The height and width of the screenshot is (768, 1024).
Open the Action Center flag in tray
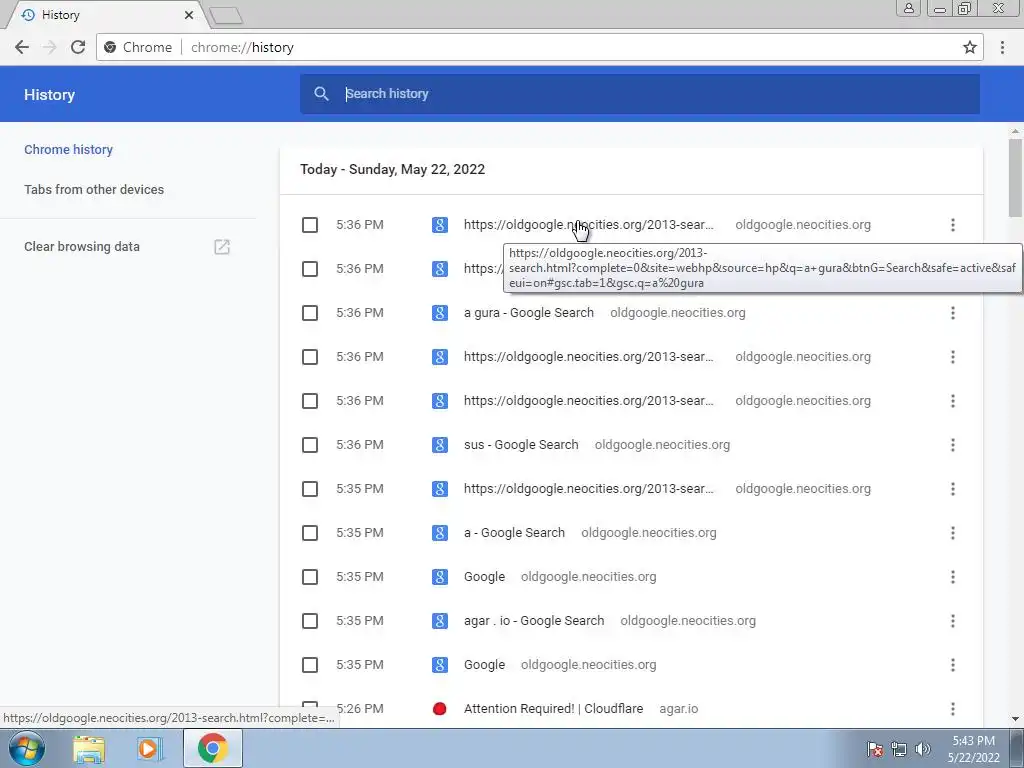[874, 749]
